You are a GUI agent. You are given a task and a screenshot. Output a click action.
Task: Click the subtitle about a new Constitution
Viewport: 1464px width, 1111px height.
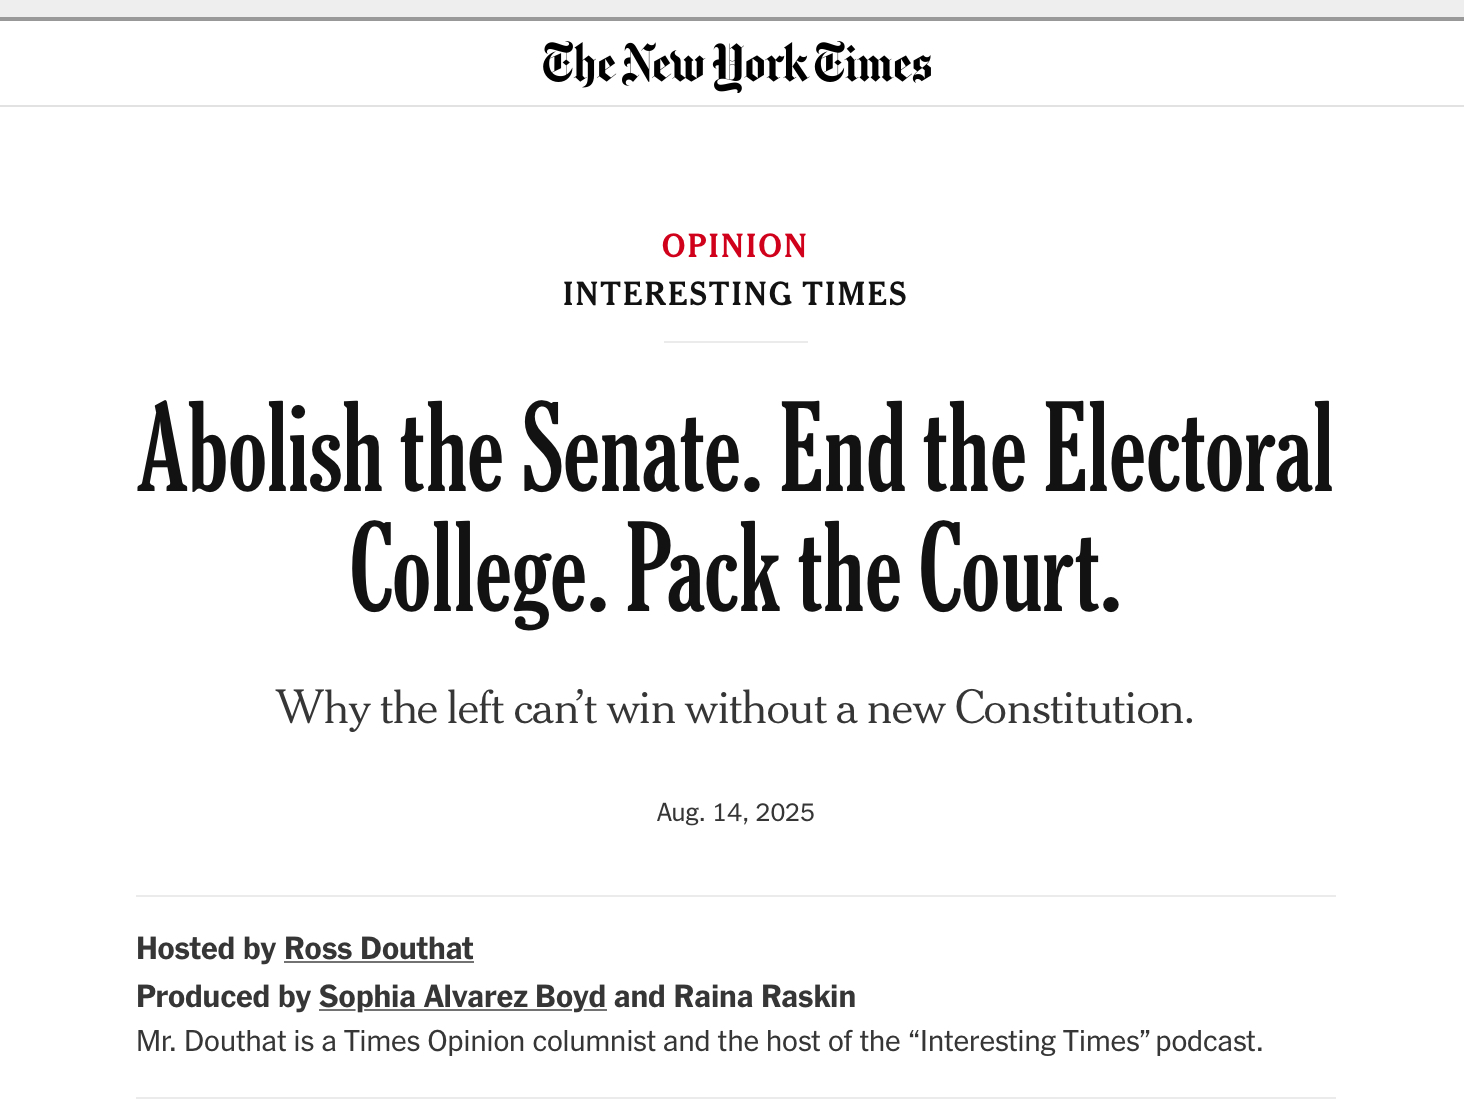(x=735, y=708)
